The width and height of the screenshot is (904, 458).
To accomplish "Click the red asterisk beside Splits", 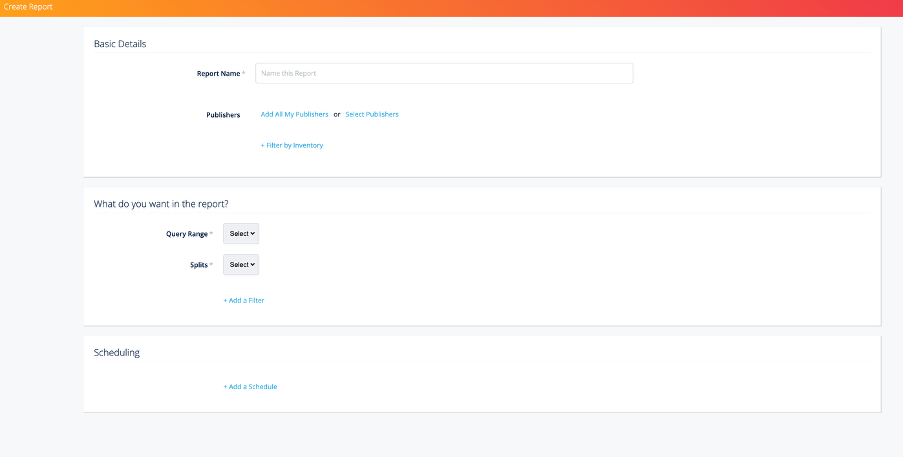I will click(x=212, y=264).
